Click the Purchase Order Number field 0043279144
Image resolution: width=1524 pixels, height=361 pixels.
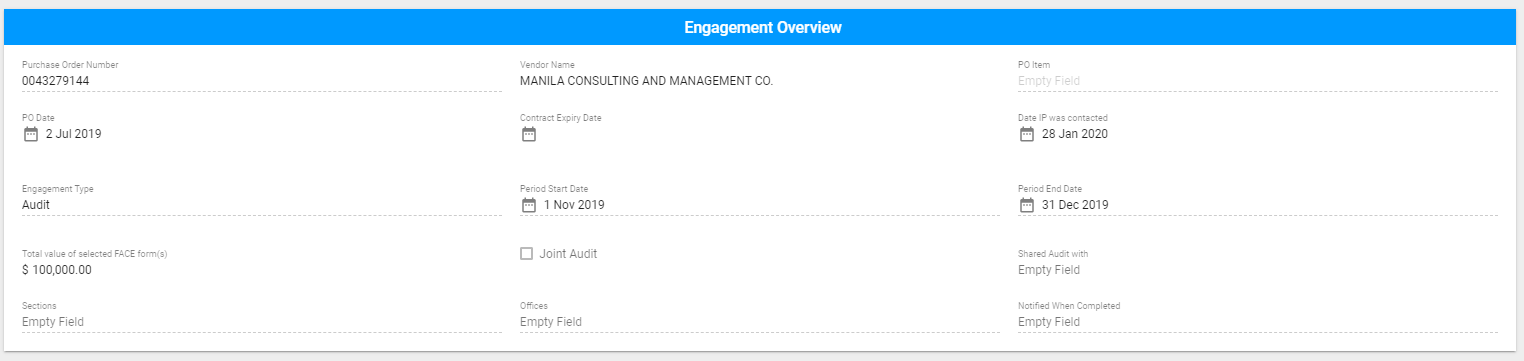[x=262, y=81]
